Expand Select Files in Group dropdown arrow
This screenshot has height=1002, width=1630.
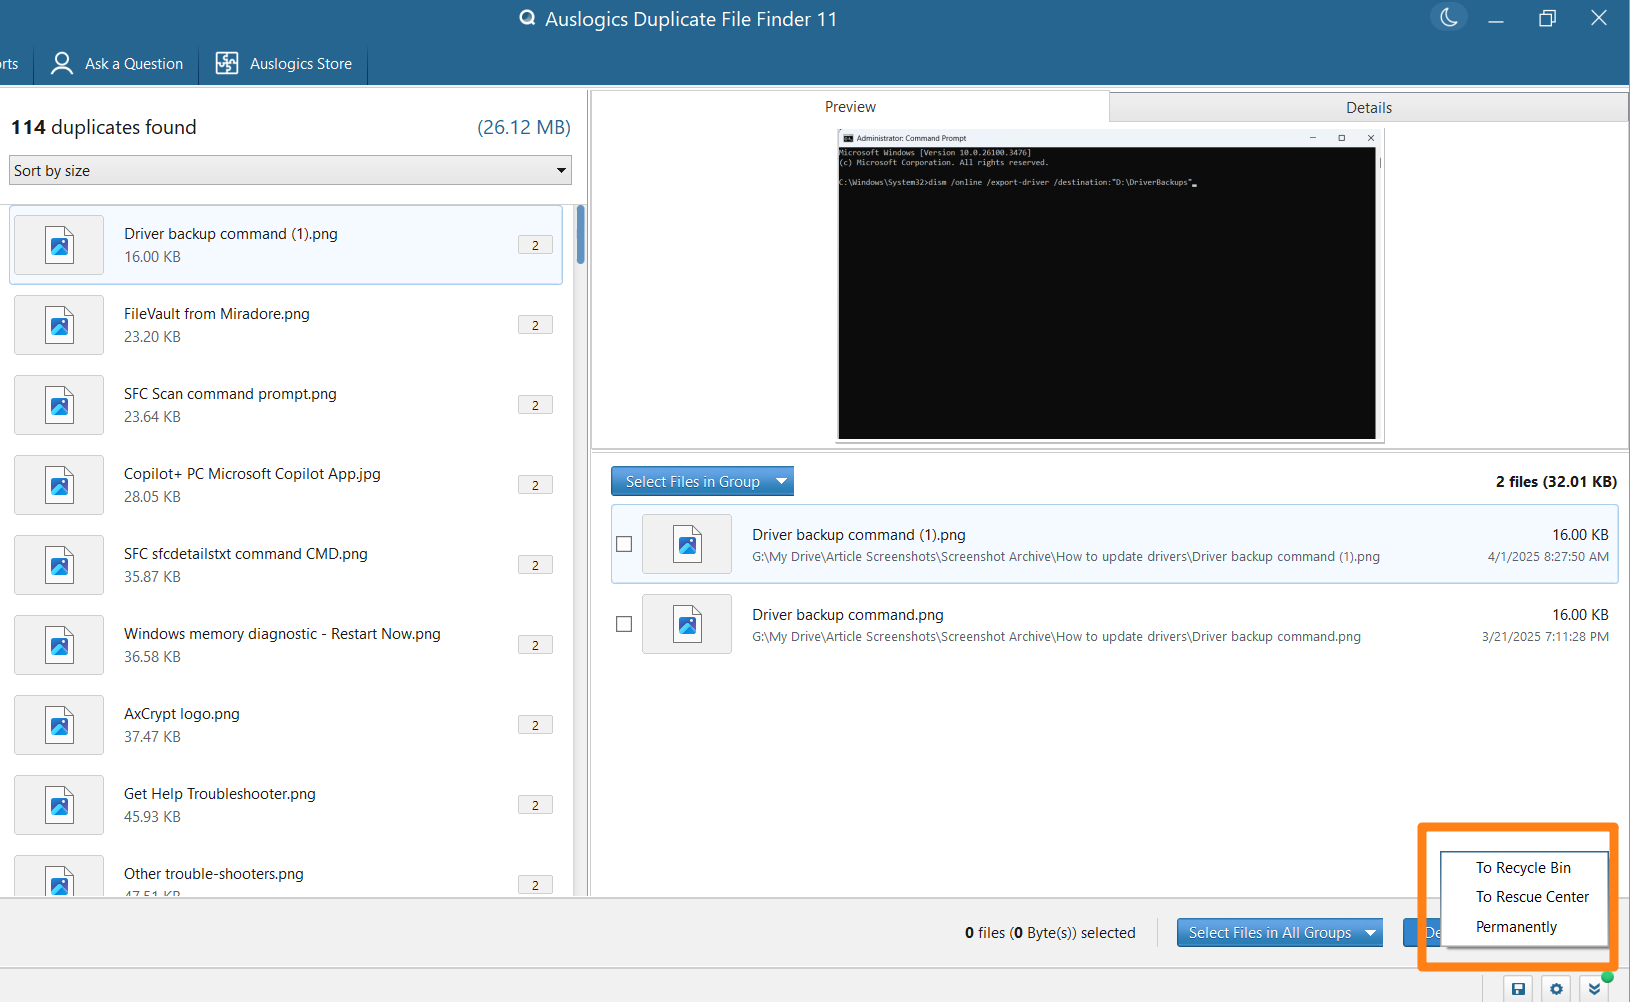[782, 481]
